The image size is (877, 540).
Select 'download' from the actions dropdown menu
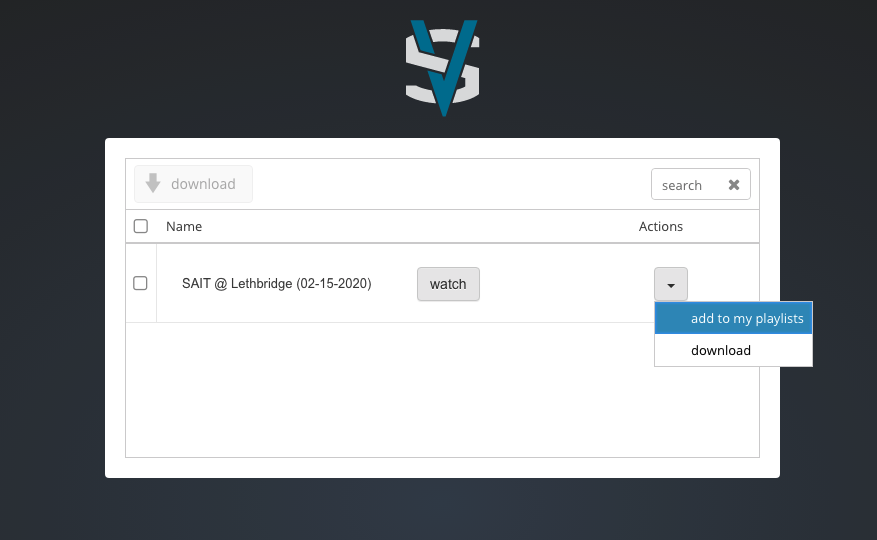(x=720, y=350)
